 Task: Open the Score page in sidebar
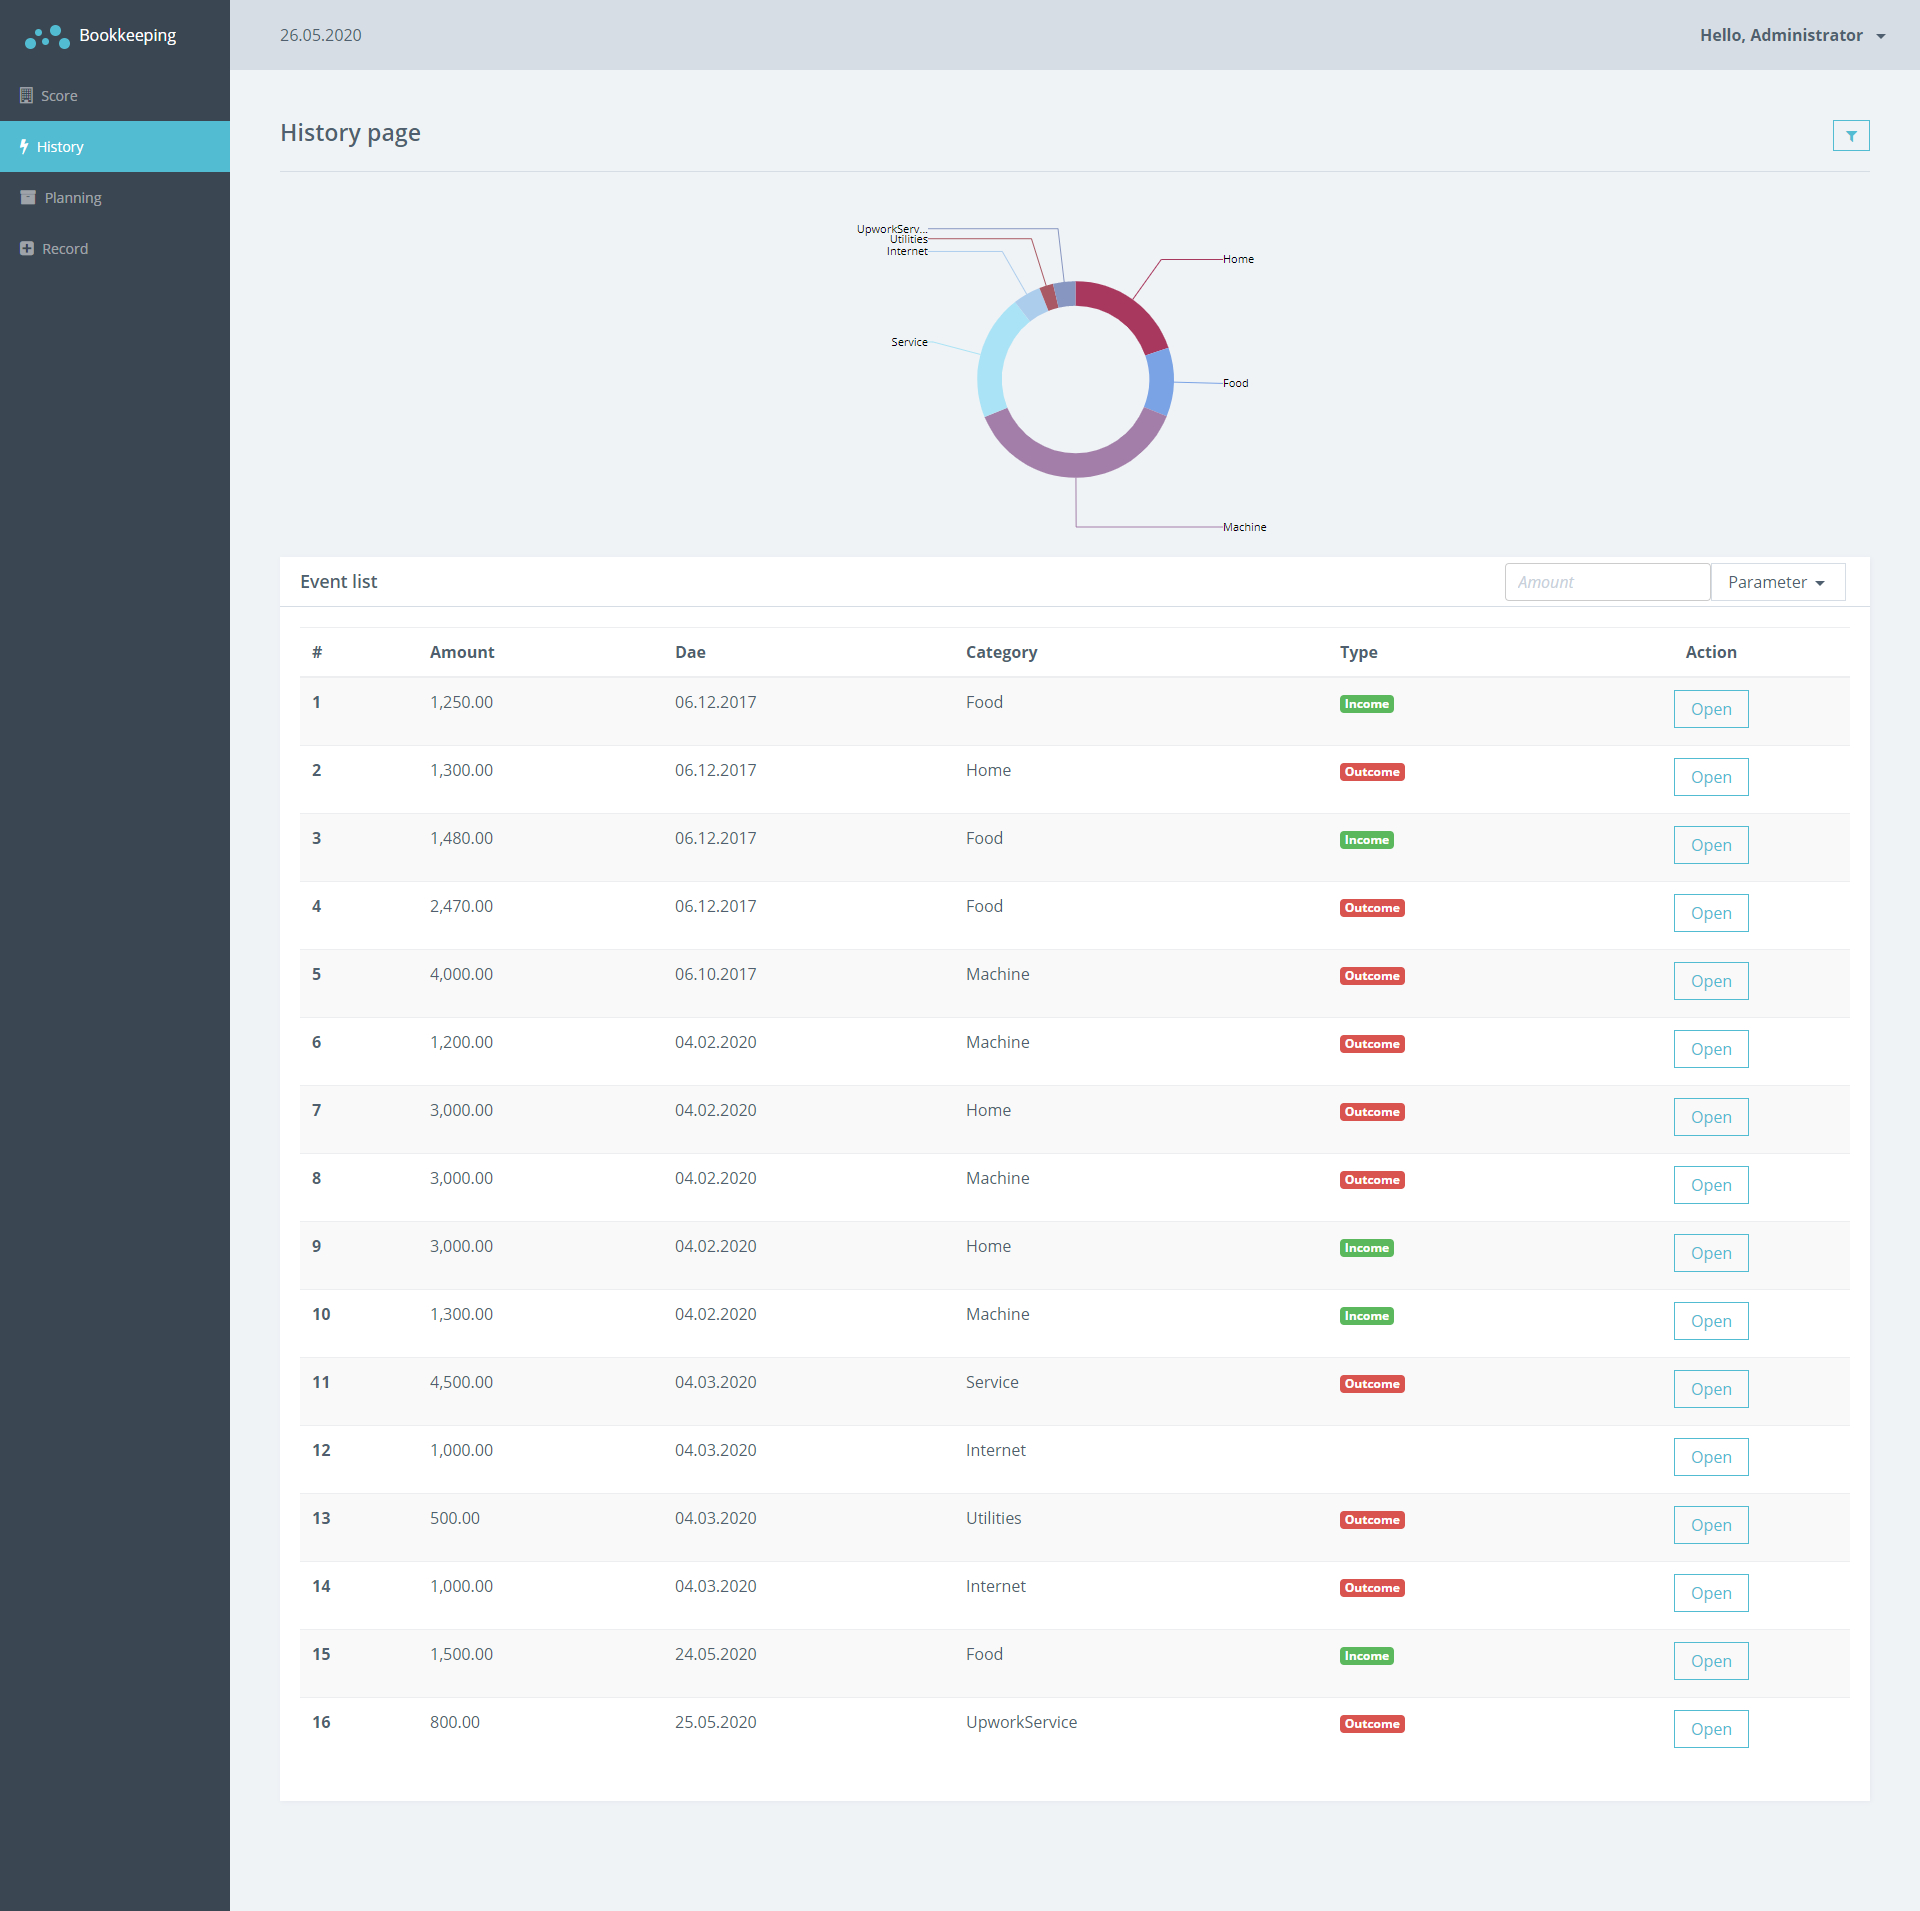coord(59,96)
